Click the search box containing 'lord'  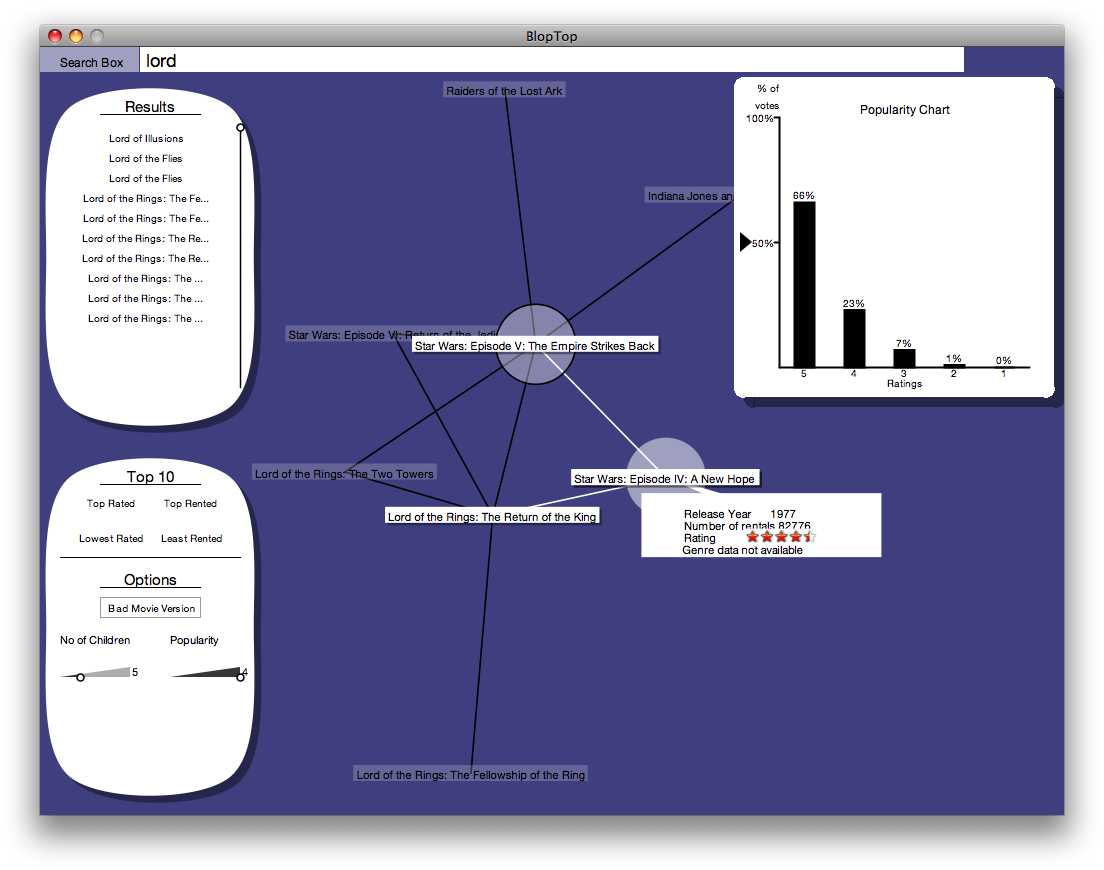coord(551,61)
